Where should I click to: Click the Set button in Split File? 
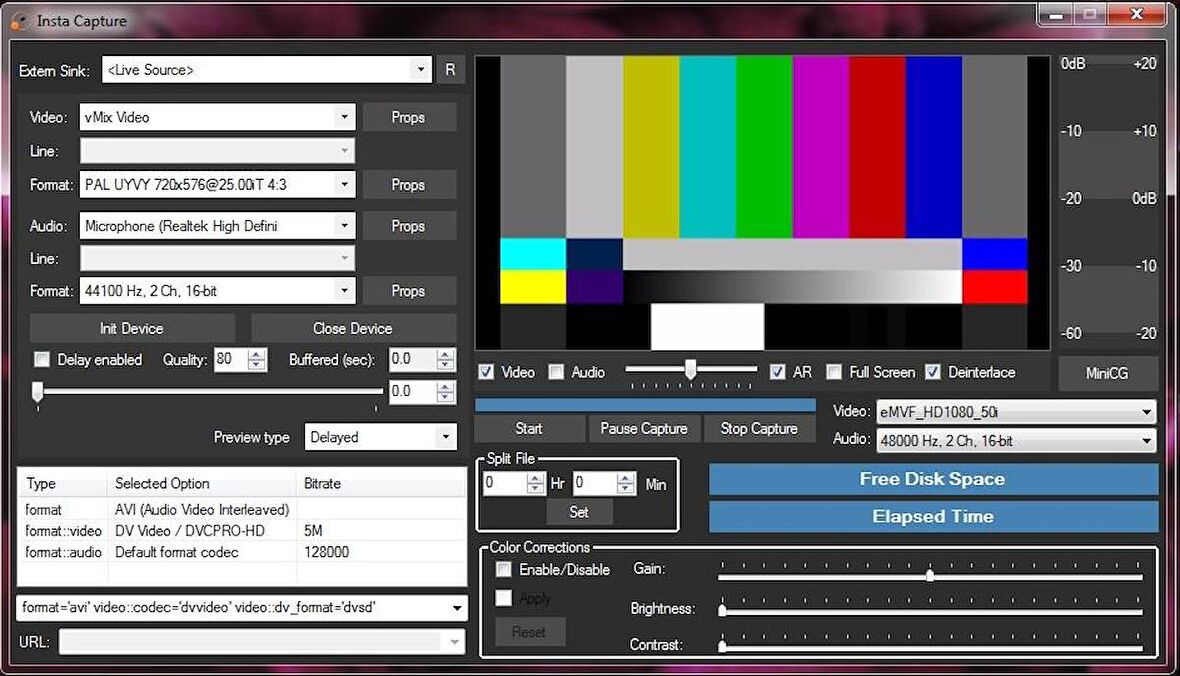pos(579,512)
